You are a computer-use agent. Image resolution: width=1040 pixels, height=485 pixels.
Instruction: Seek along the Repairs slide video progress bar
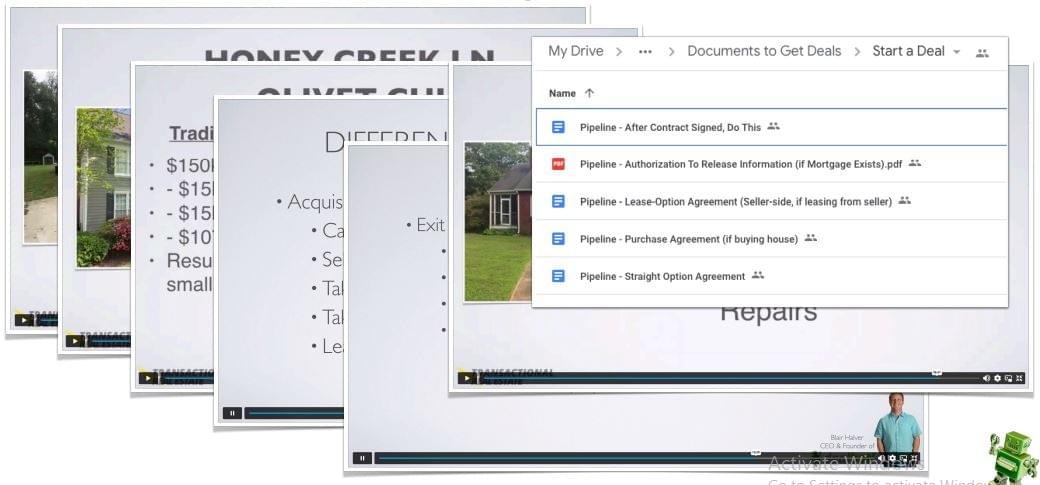[729, 378]
